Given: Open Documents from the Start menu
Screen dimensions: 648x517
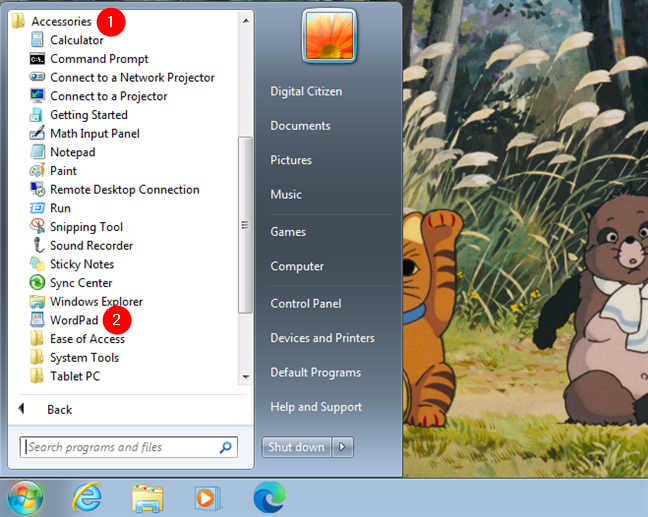Looking at the screenshot, I should point(300,126).
